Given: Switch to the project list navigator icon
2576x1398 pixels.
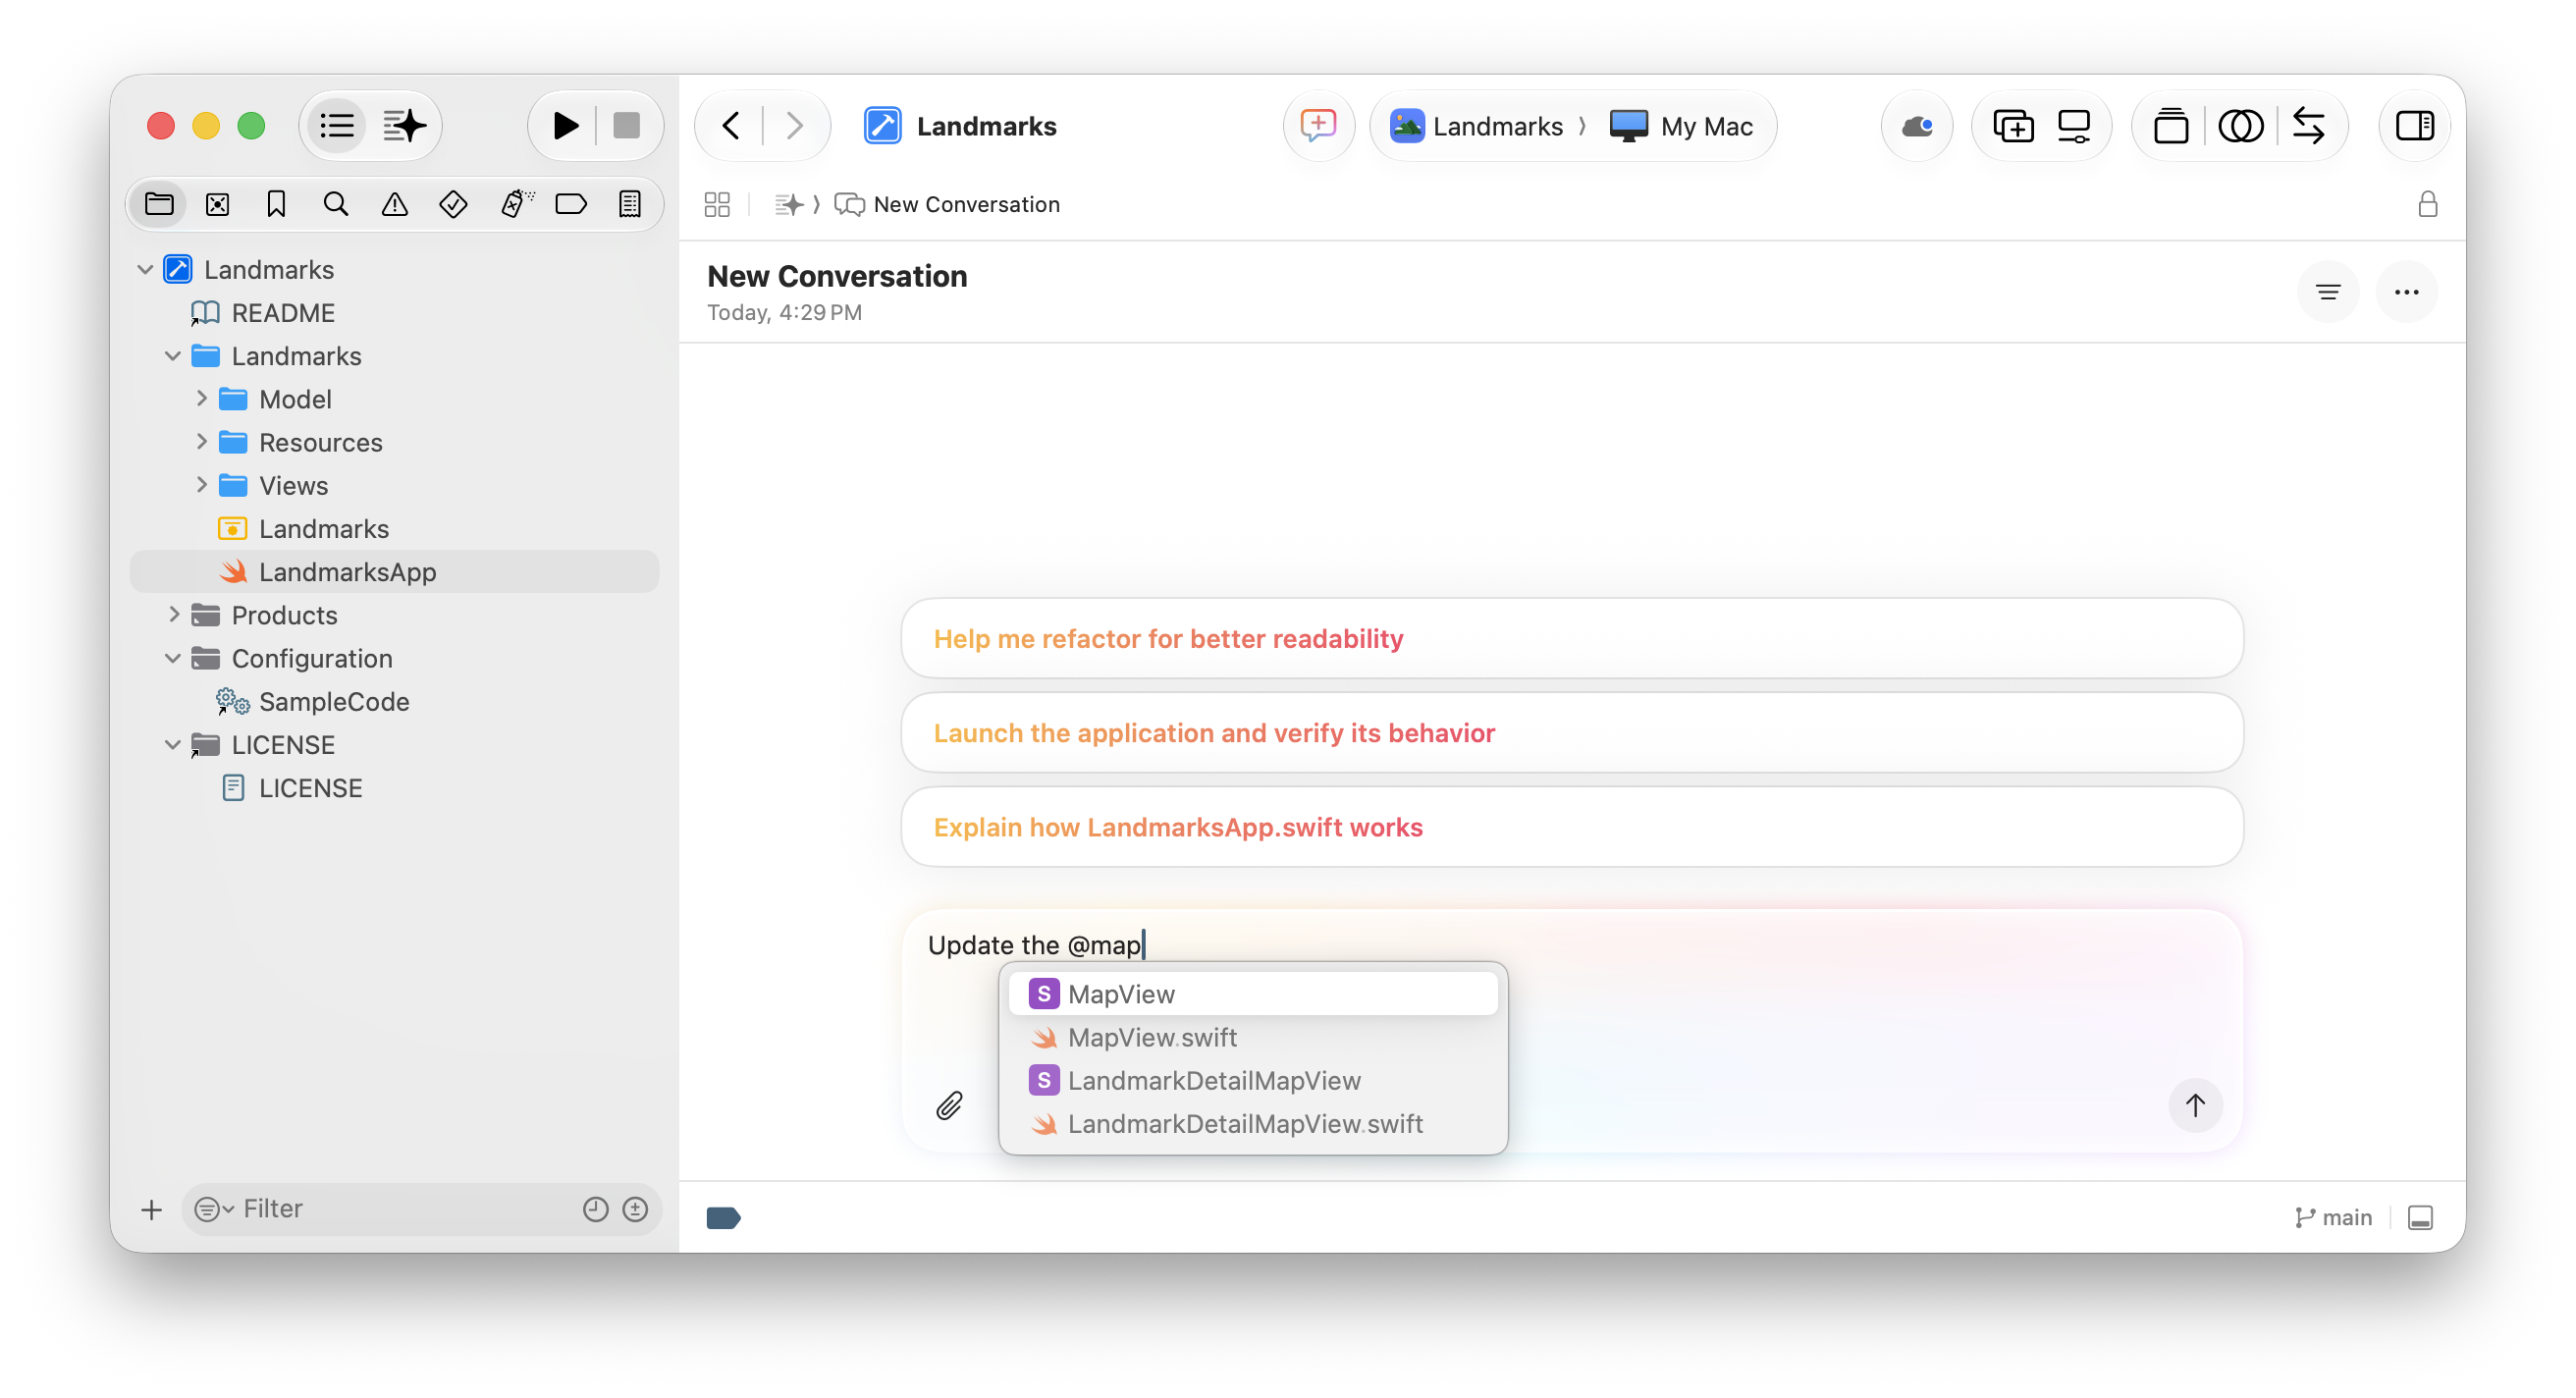Looking at the screenshot, I should click(x=336, y=126).
